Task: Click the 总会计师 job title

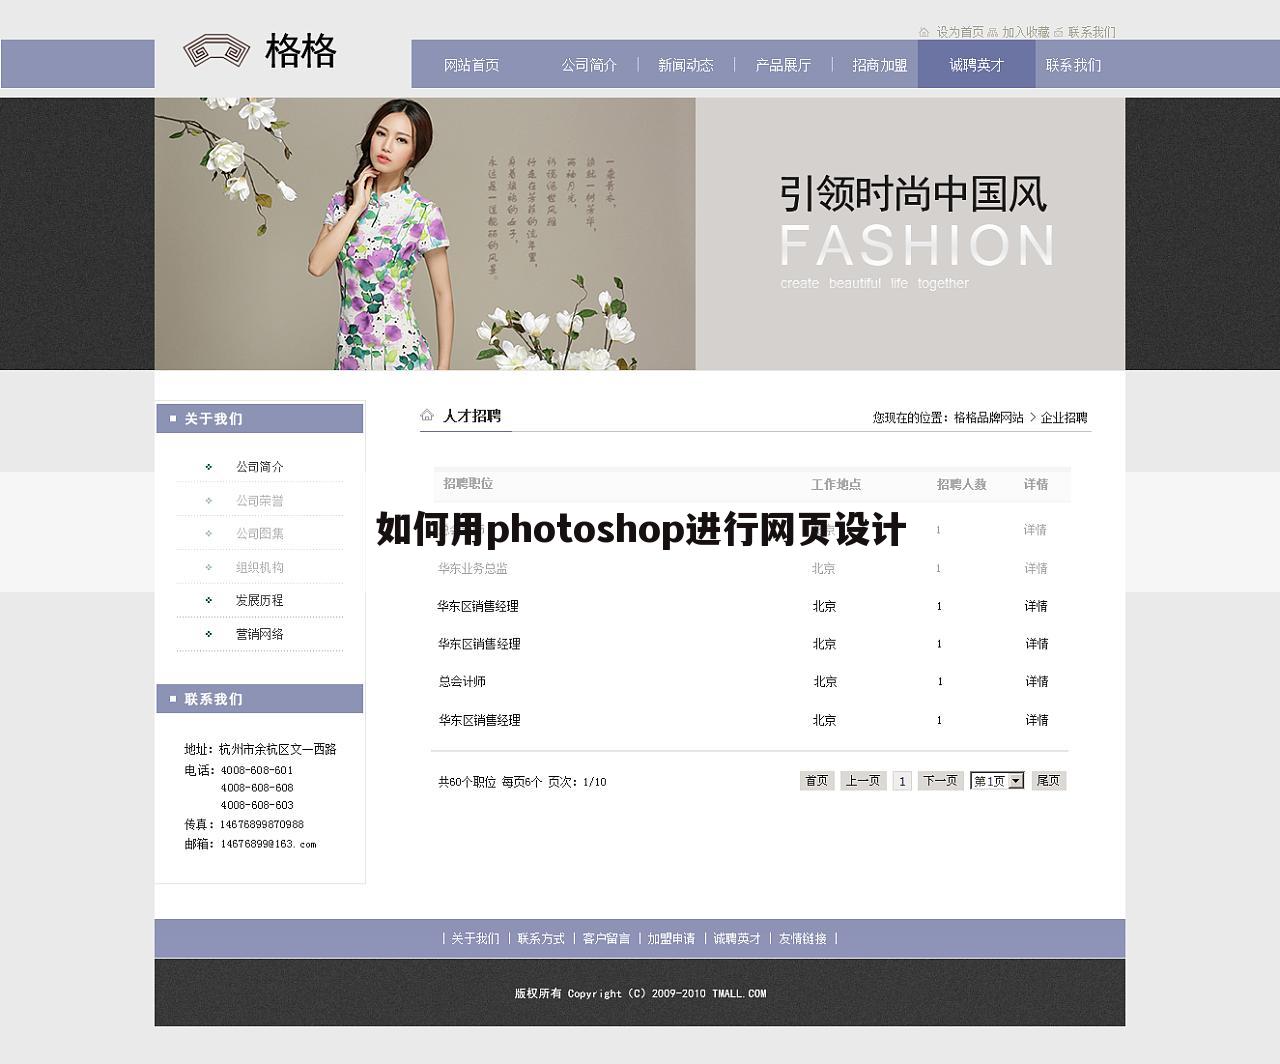Action: [462, 682]
